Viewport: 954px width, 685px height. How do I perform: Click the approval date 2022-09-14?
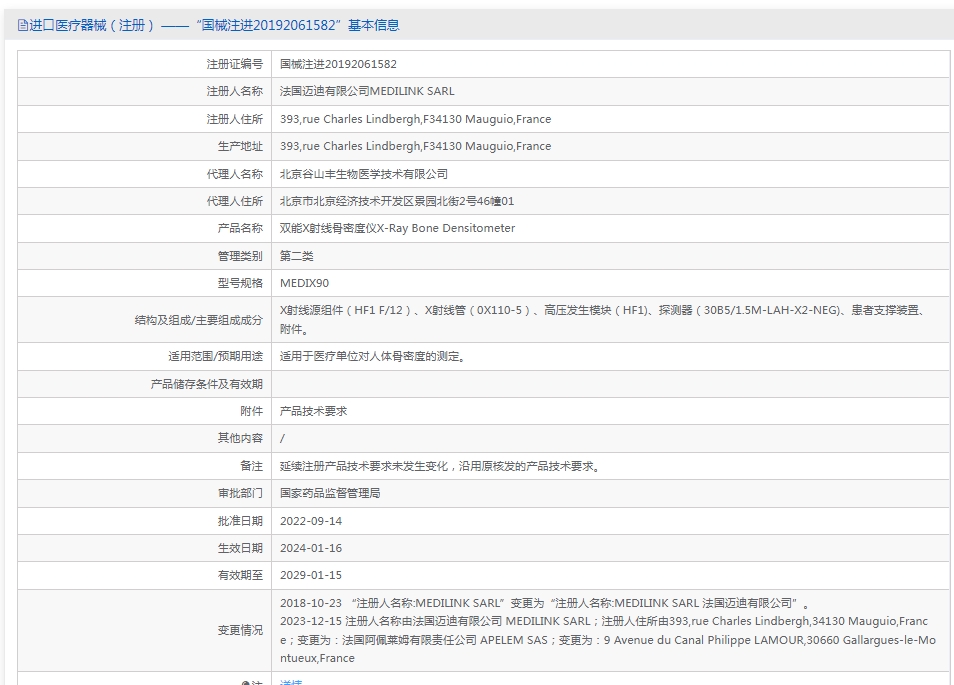[x=311, y=521]
